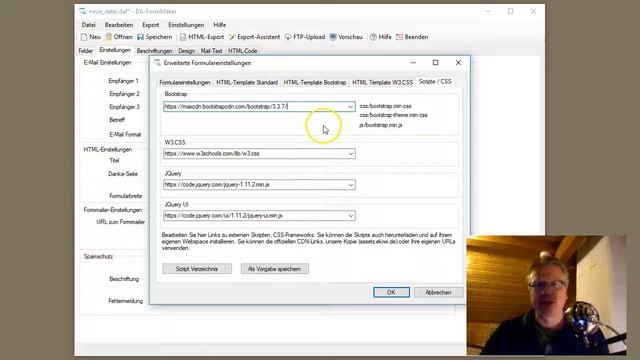Image resolution: width=640 pixels, height=360 pixels.
Task: Expand the Bootstrap URL dropdown arrow
Action: click(x=351, y=107)
